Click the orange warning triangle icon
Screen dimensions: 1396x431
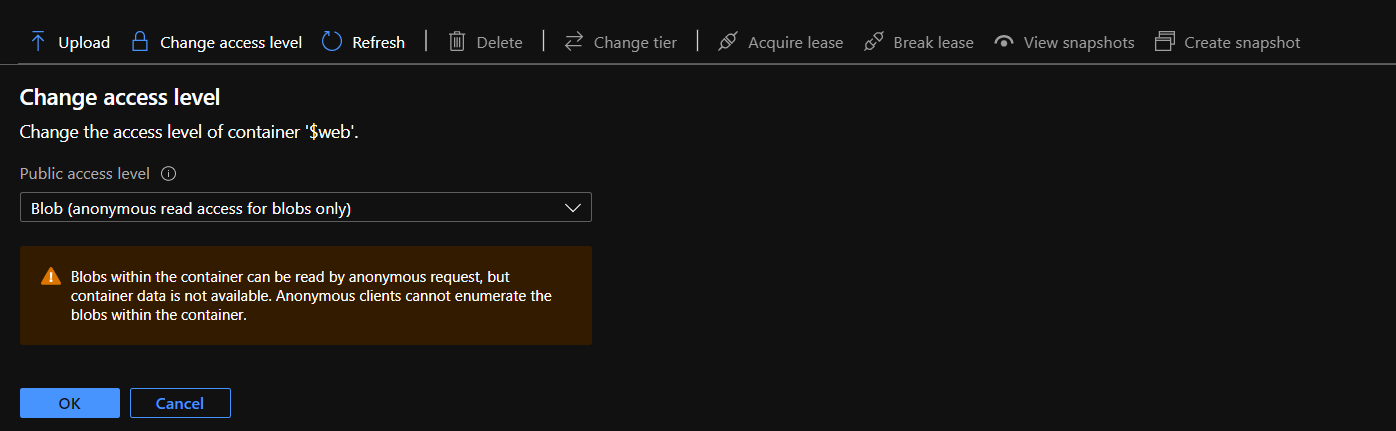coord(50,277)
